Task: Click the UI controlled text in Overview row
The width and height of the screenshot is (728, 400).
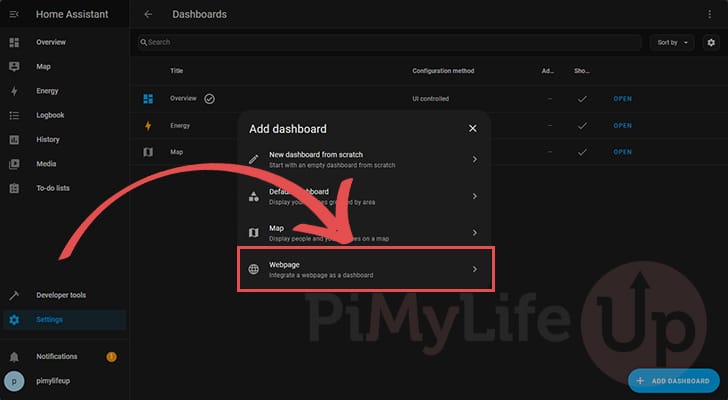Action: pyautogui.click(x=430, y=99)
